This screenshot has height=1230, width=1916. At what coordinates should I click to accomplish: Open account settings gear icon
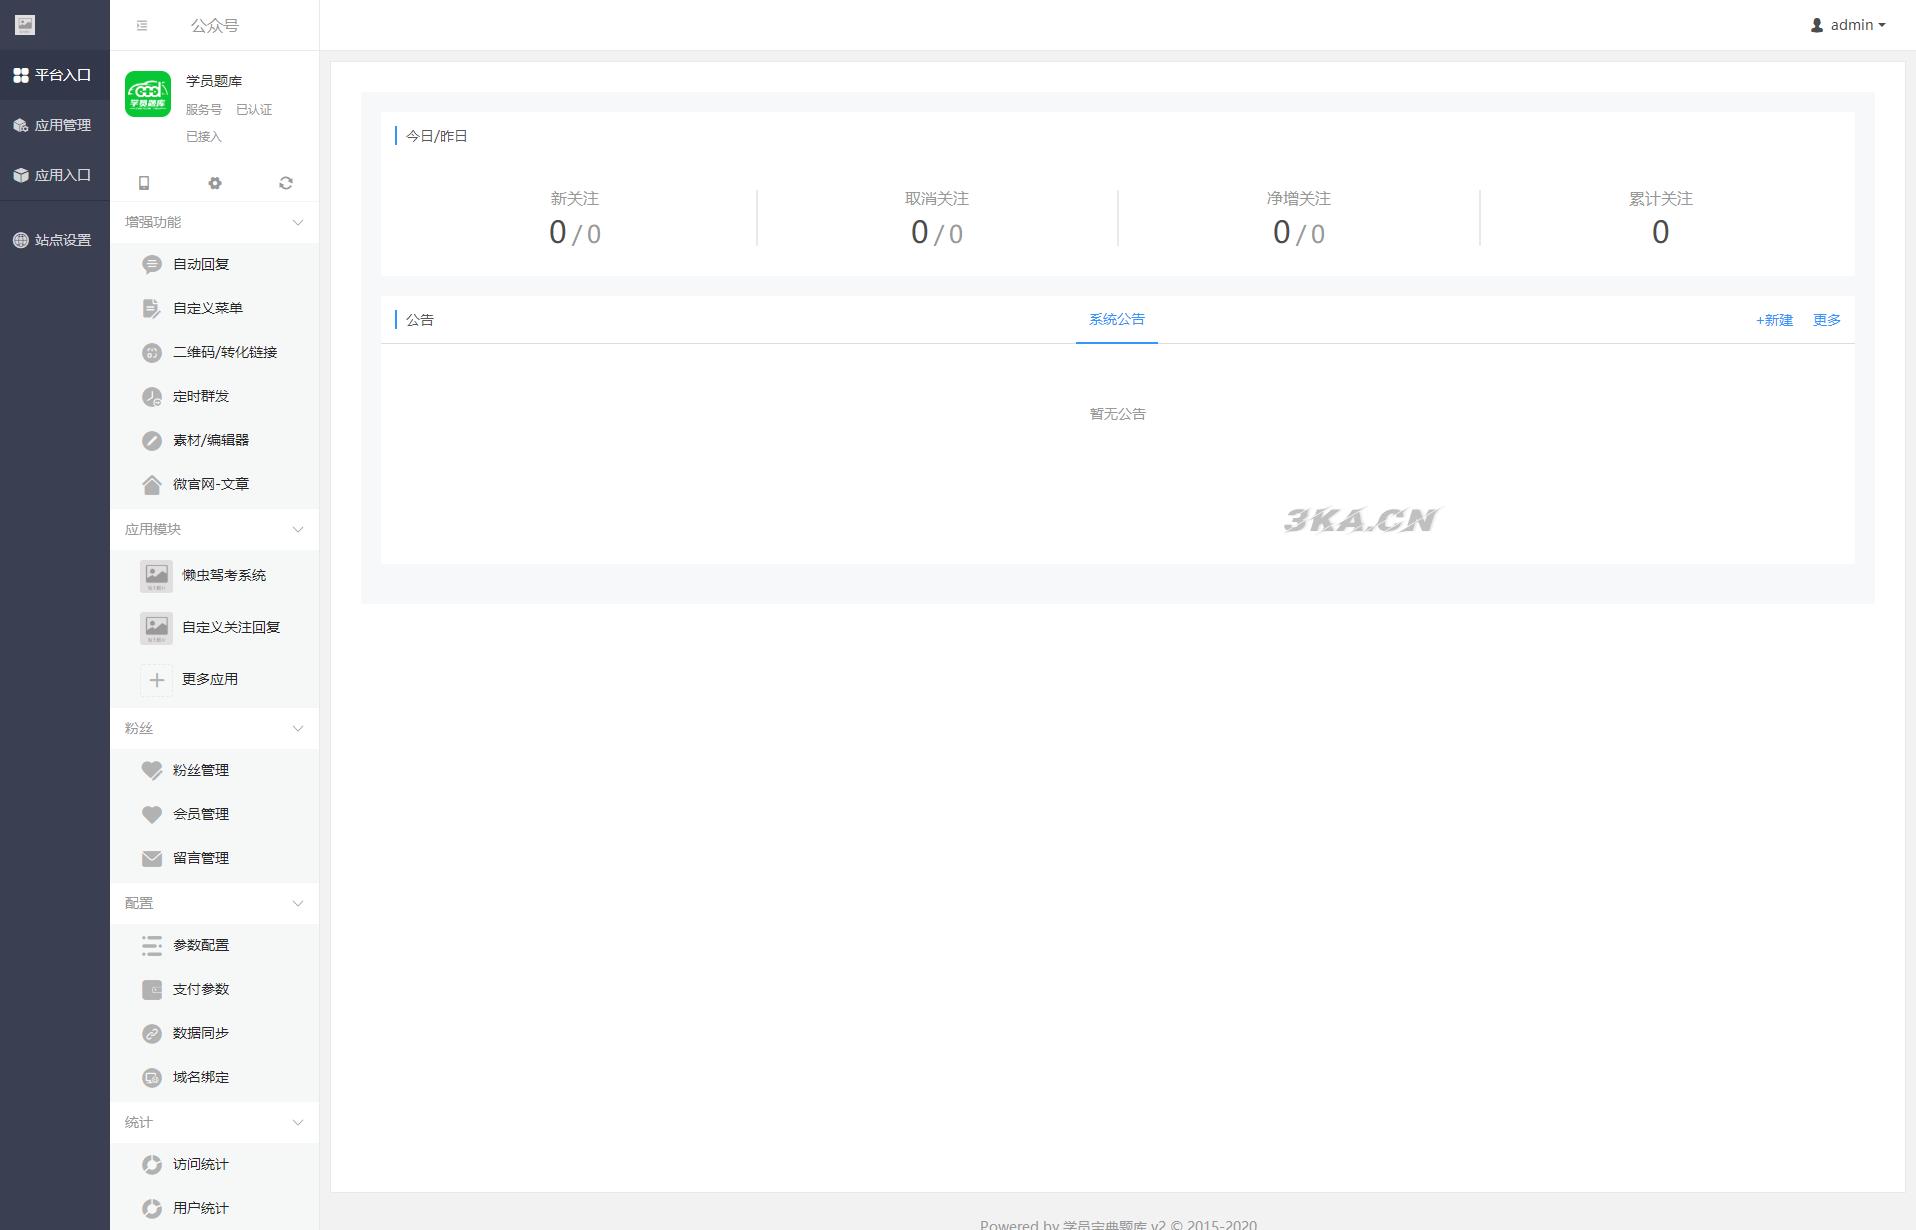click(215, 183)
